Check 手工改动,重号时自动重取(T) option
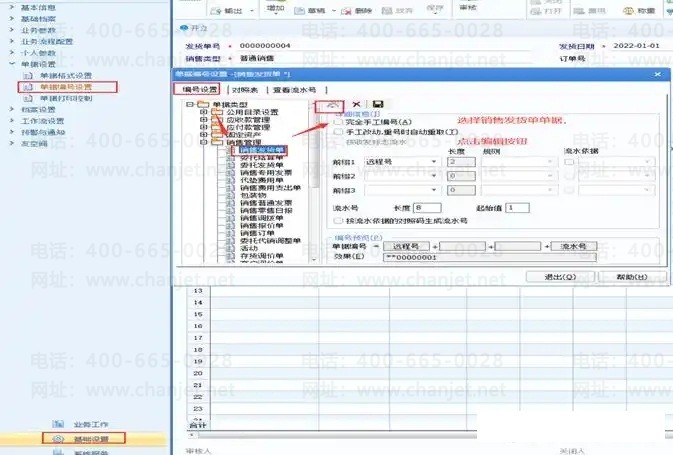Viewport: 673px width, 455px height. [x=338, y=132]
